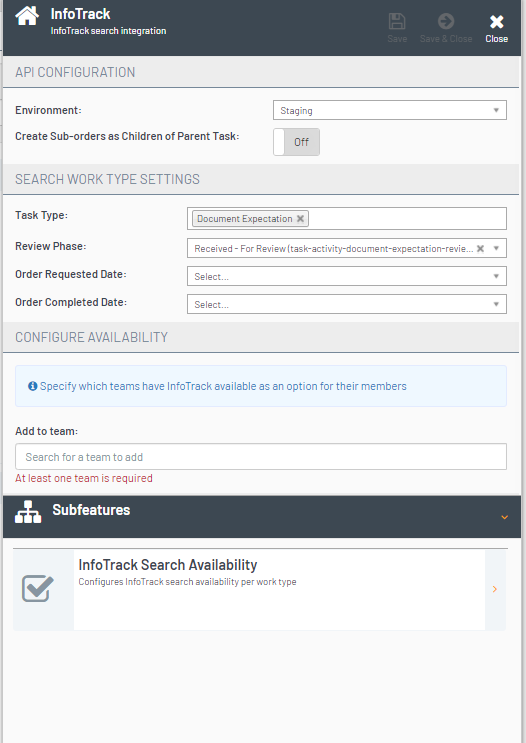Click the Save & Close arrow icon
Screen dimensions: 526x743
click(445, 21)
